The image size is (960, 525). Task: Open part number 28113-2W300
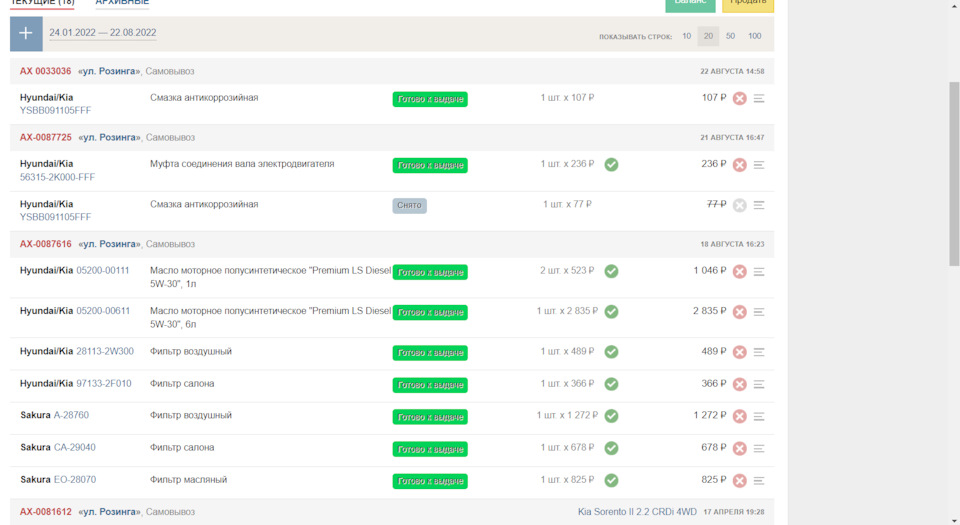click(105, 351)
